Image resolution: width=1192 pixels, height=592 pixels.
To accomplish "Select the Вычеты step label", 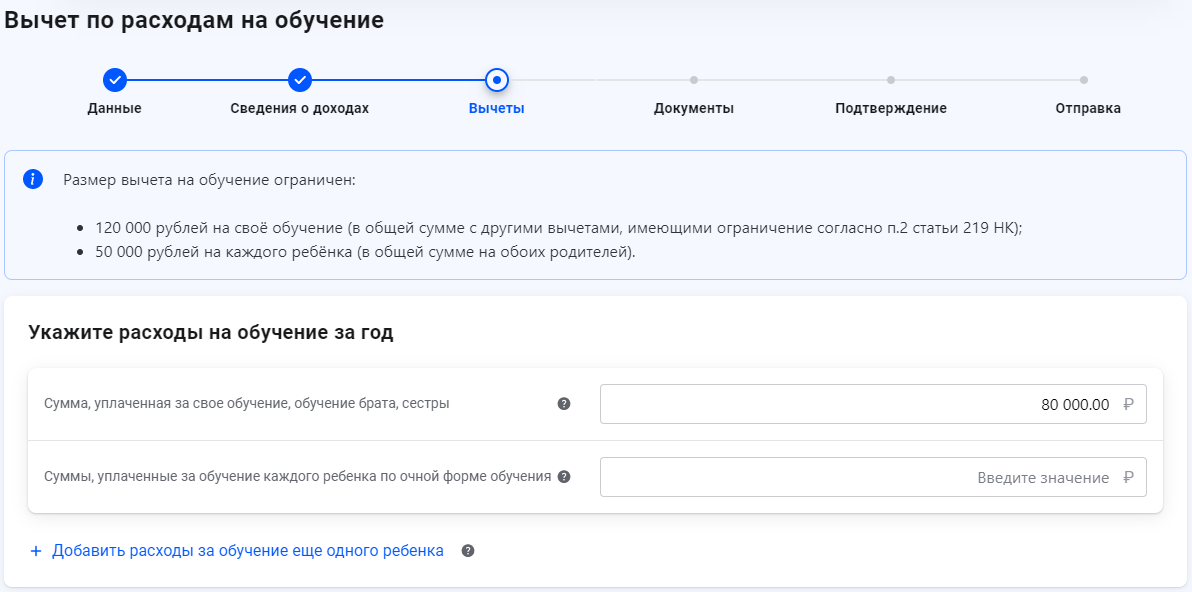I will [496, 108].
